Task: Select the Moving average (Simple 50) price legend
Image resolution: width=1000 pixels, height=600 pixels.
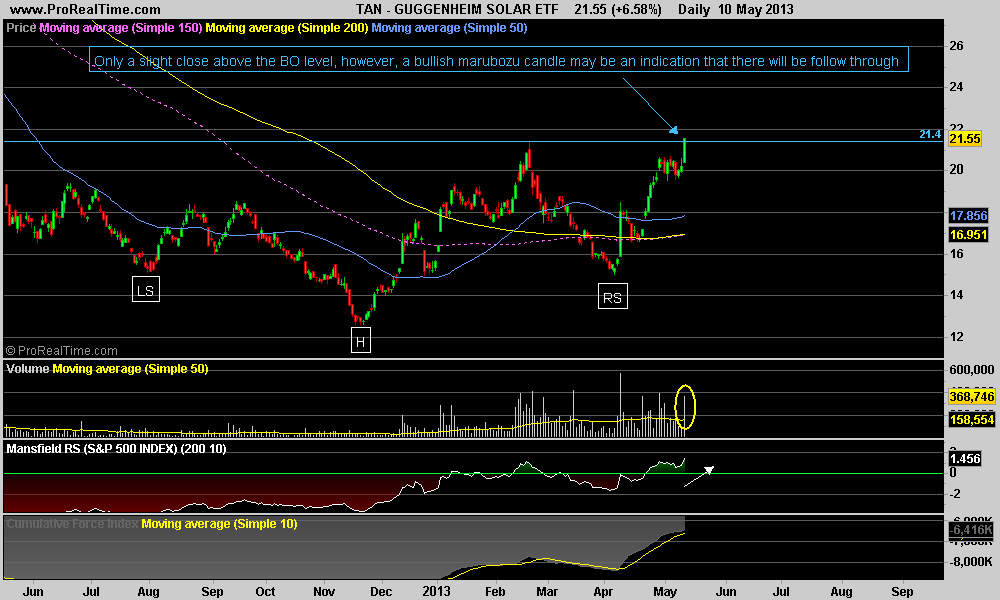Action: 449,28
